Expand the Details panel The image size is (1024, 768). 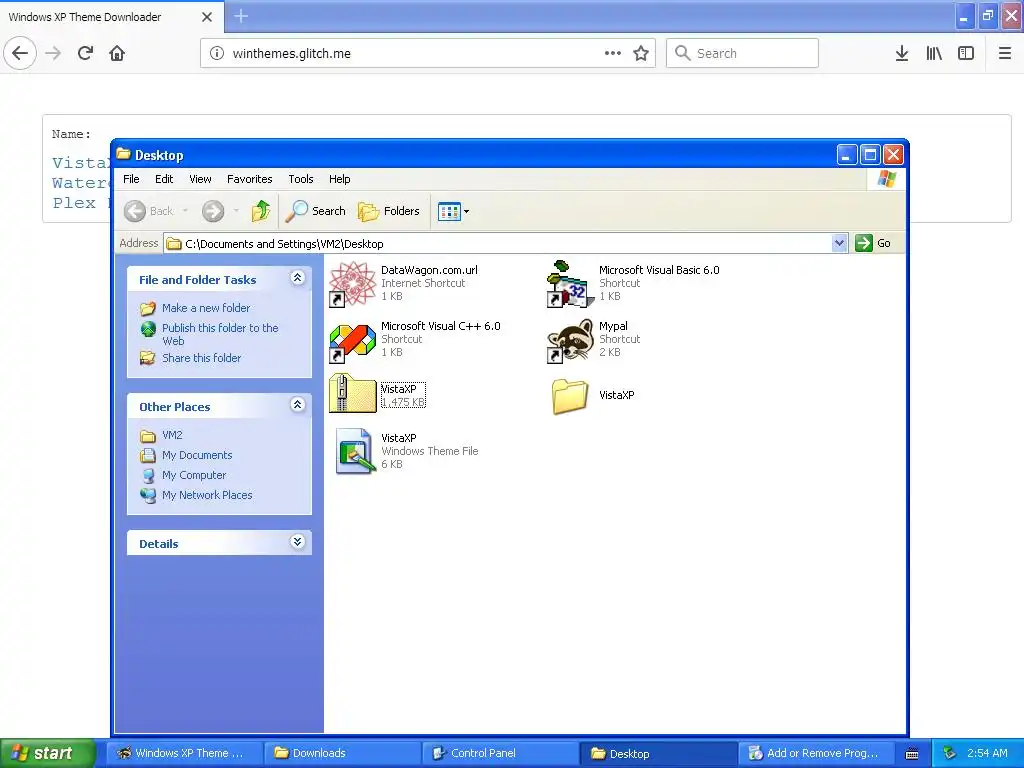297,542
